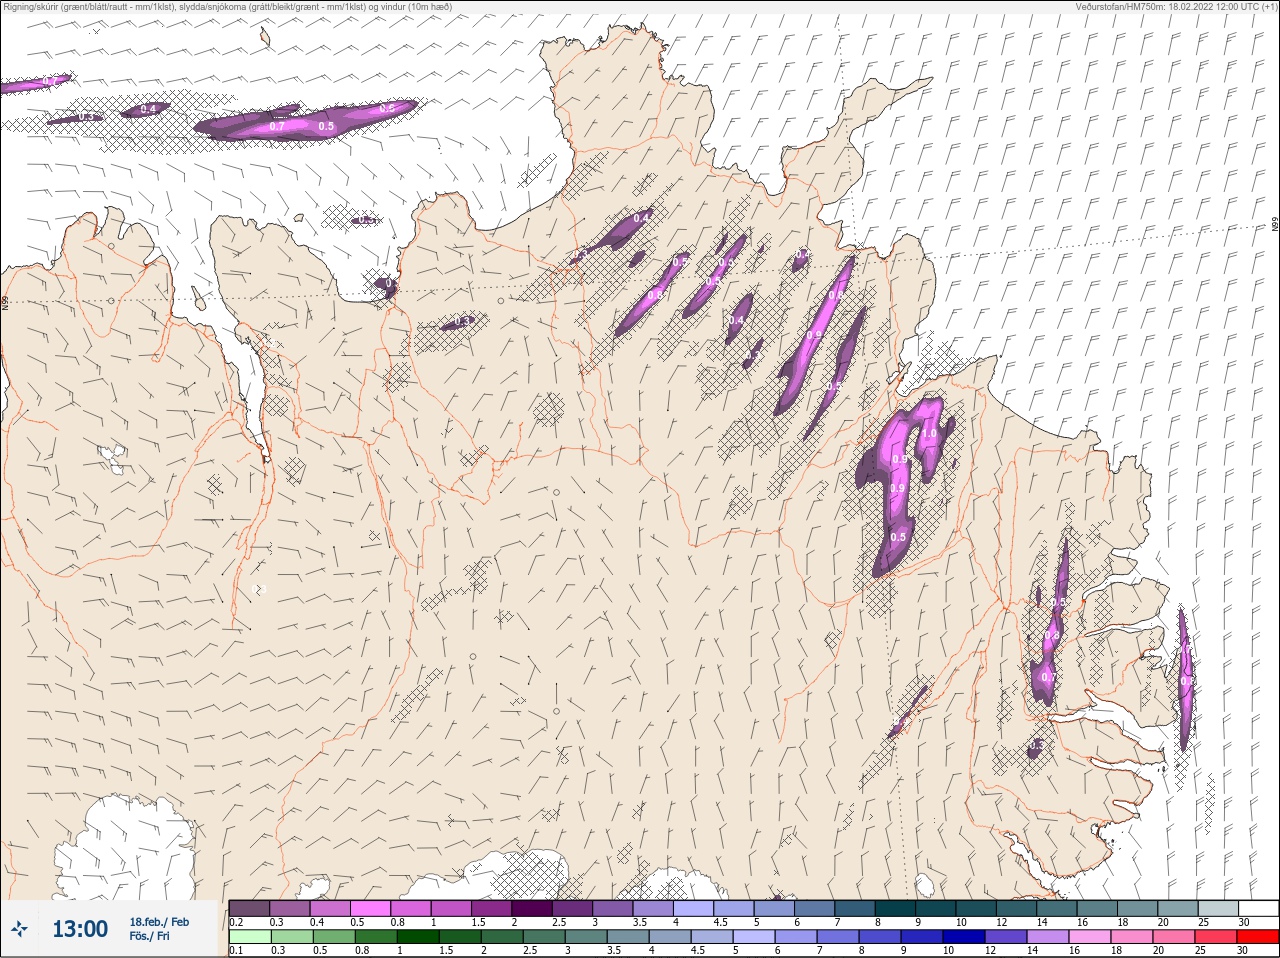The image size is (1280, 958).
Task: Click the '18.feb./ Feb' date text
Action: point(159,922)
